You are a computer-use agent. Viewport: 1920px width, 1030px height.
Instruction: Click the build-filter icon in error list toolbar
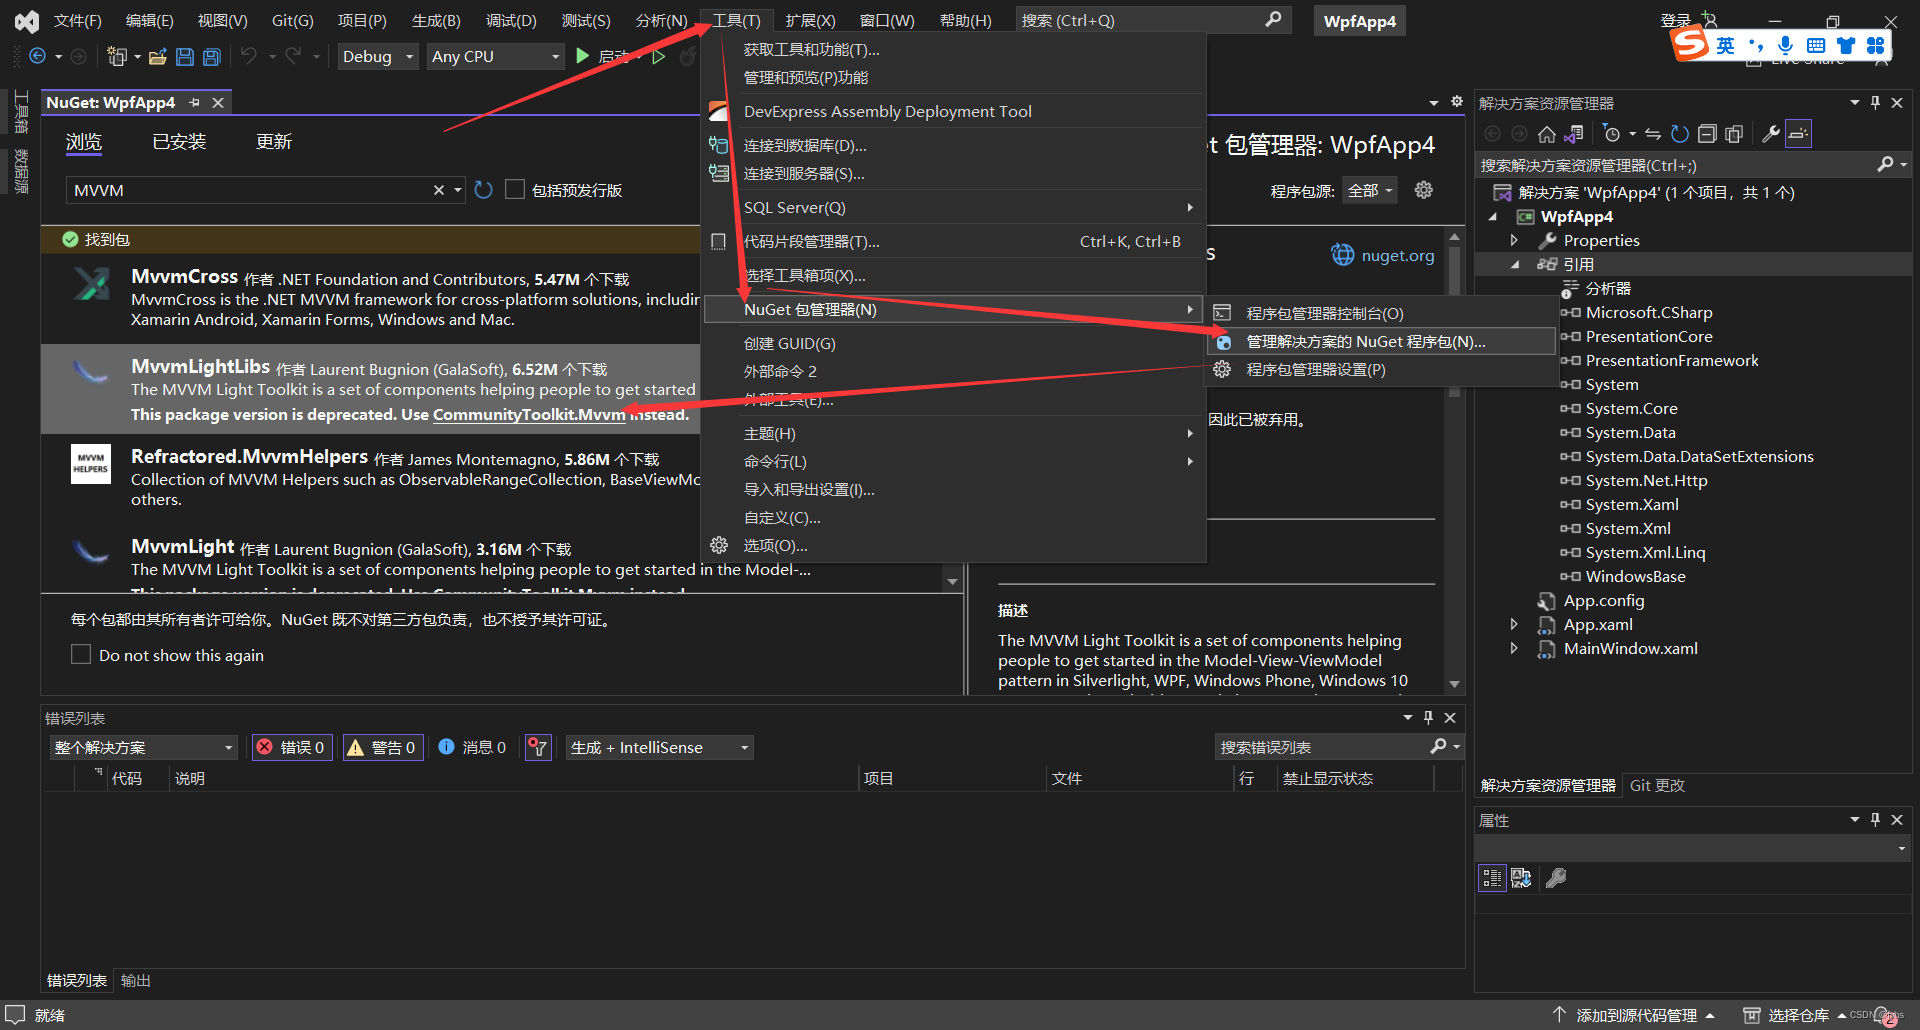pyautogui.click(x=538, y=747)
